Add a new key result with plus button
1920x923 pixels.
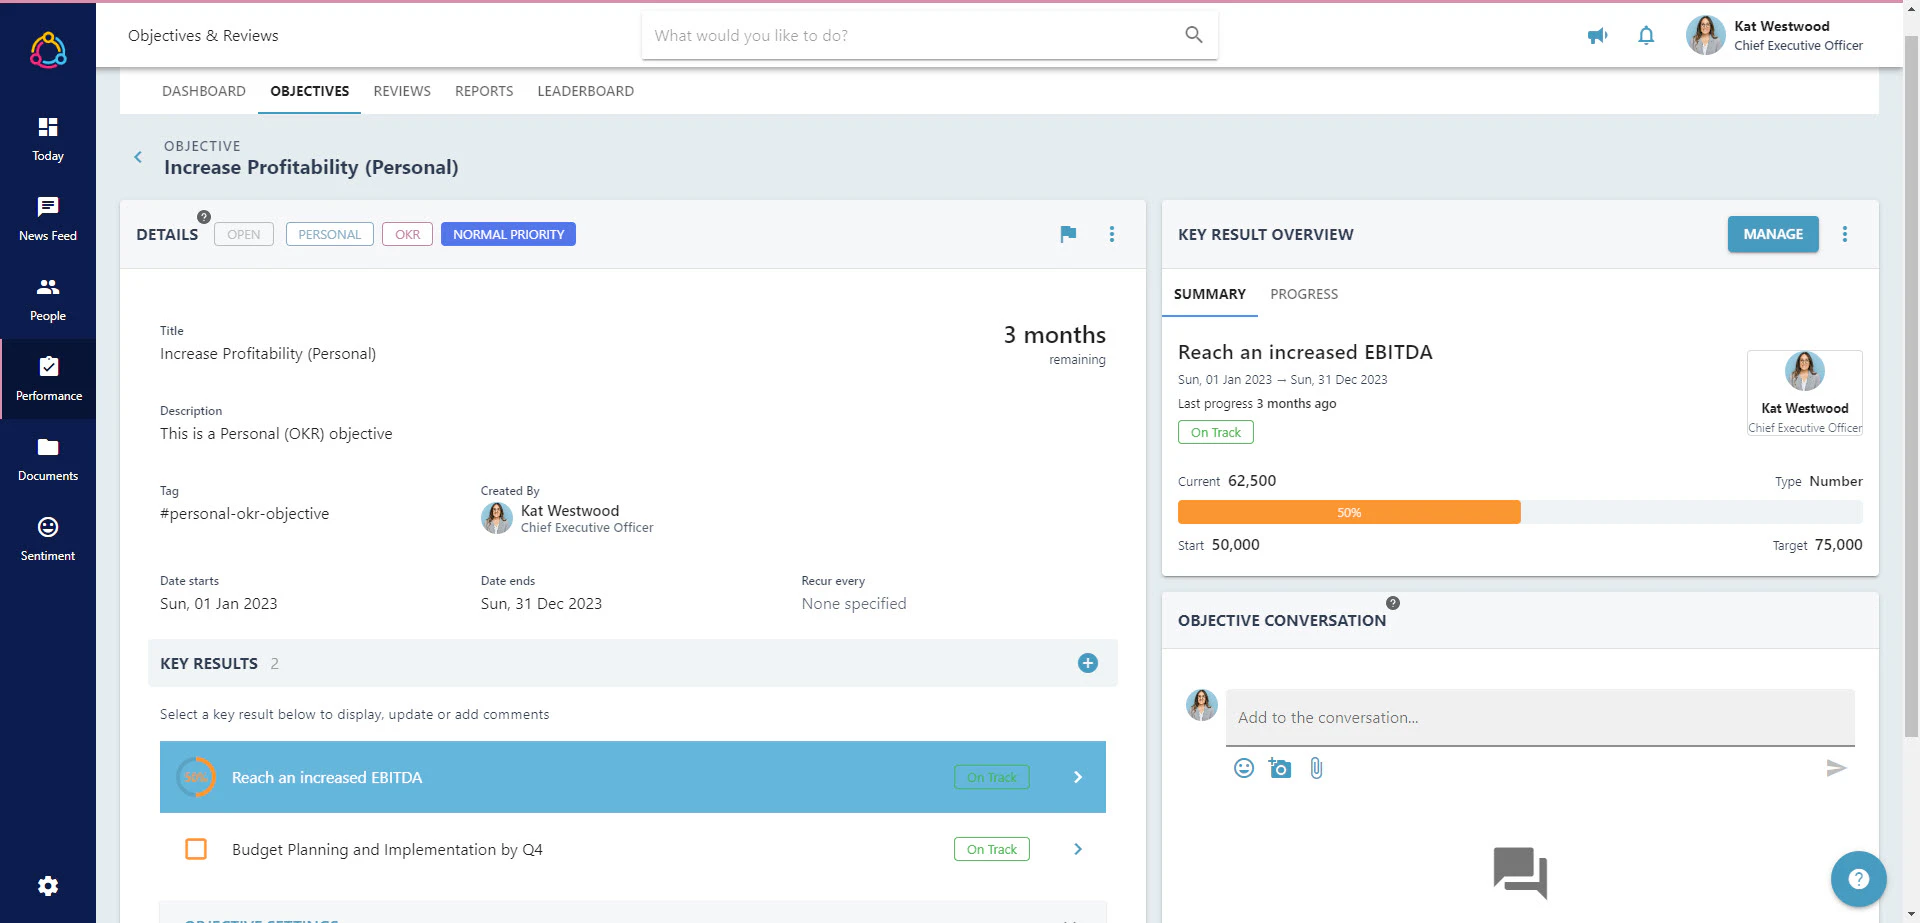click(1087, 663)
